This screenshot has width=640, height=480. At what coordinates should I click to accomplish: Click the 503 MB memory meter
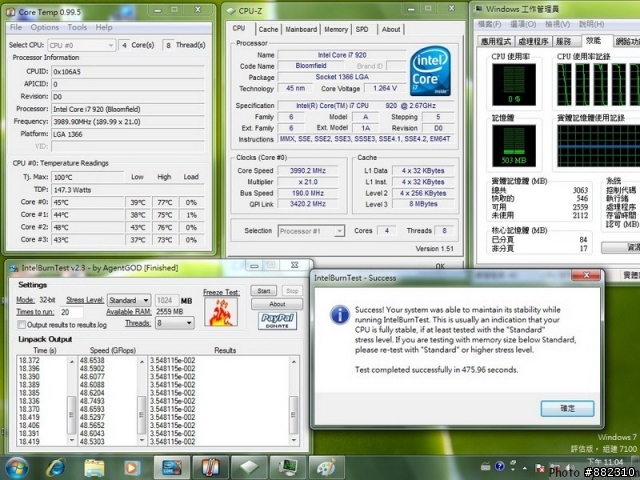click(514, 146)
